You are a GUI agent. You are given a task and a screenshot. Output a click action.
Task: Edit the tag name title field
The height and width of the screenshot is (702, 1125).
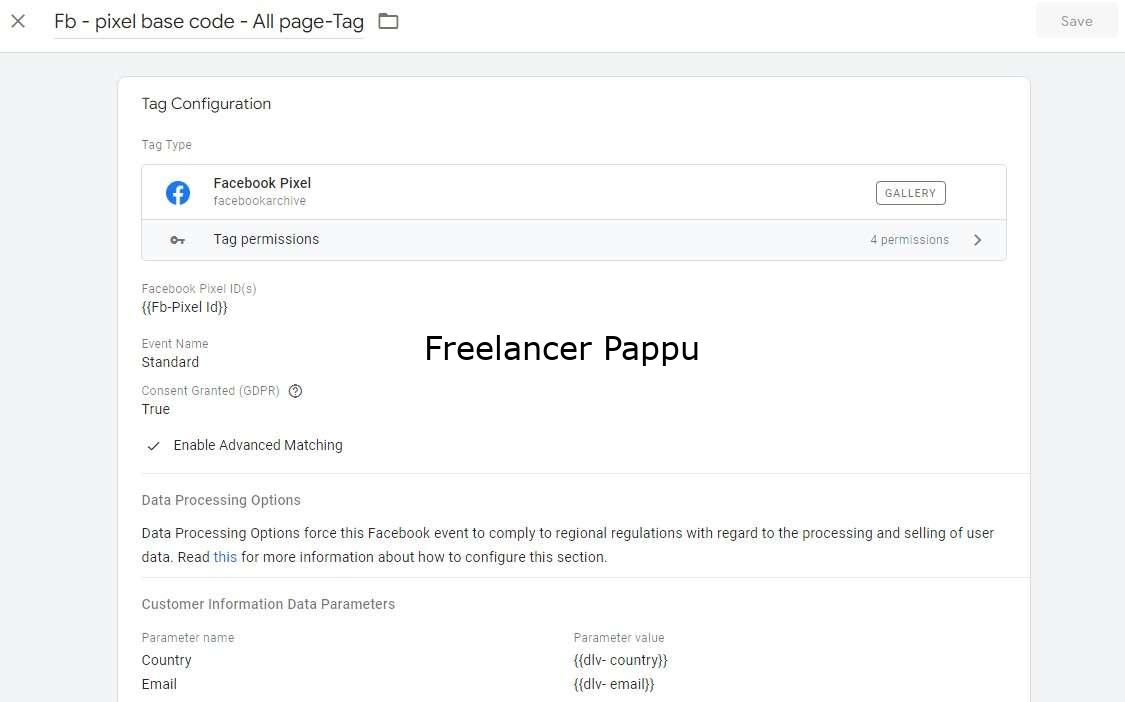(x=209, y=22)
